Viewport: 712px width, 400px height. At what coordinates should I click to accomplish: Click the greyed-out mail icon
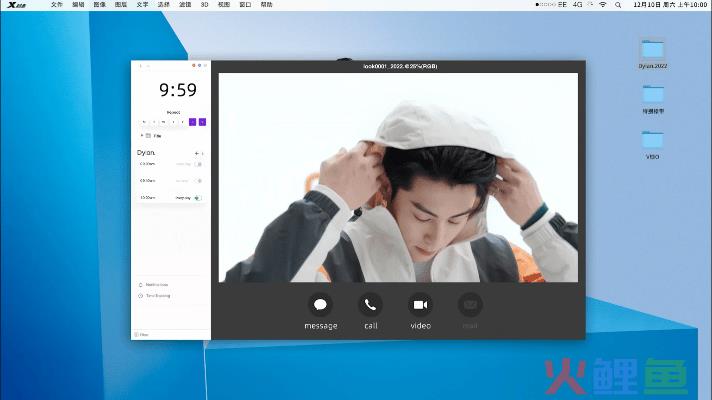(470, 305)
